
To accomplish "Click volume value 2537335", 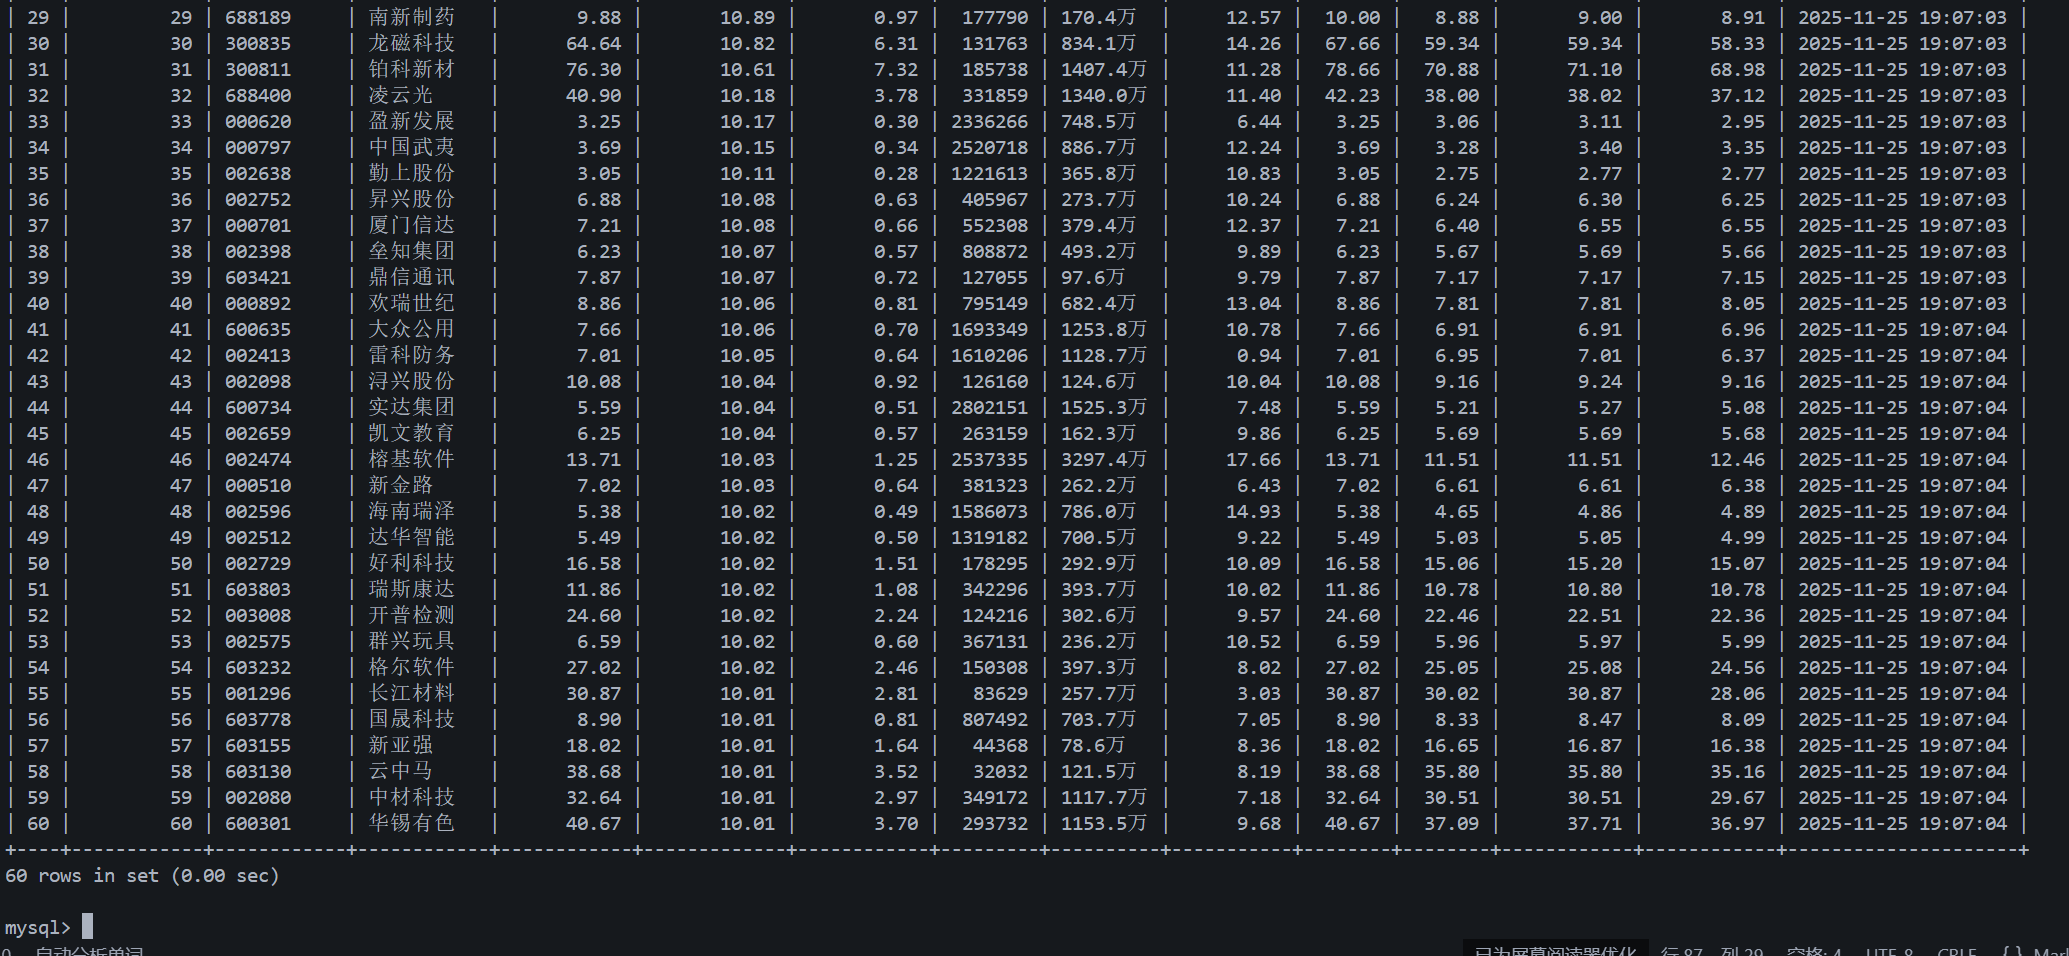I will [989, 460].
